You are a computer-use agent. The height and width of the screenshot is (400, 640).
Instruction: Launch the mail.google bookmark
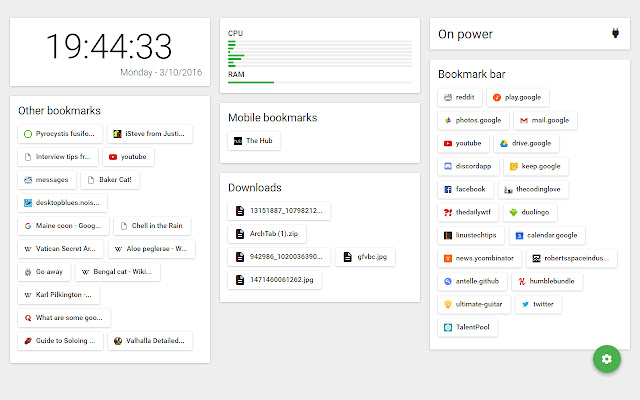[x=542, y=120]
